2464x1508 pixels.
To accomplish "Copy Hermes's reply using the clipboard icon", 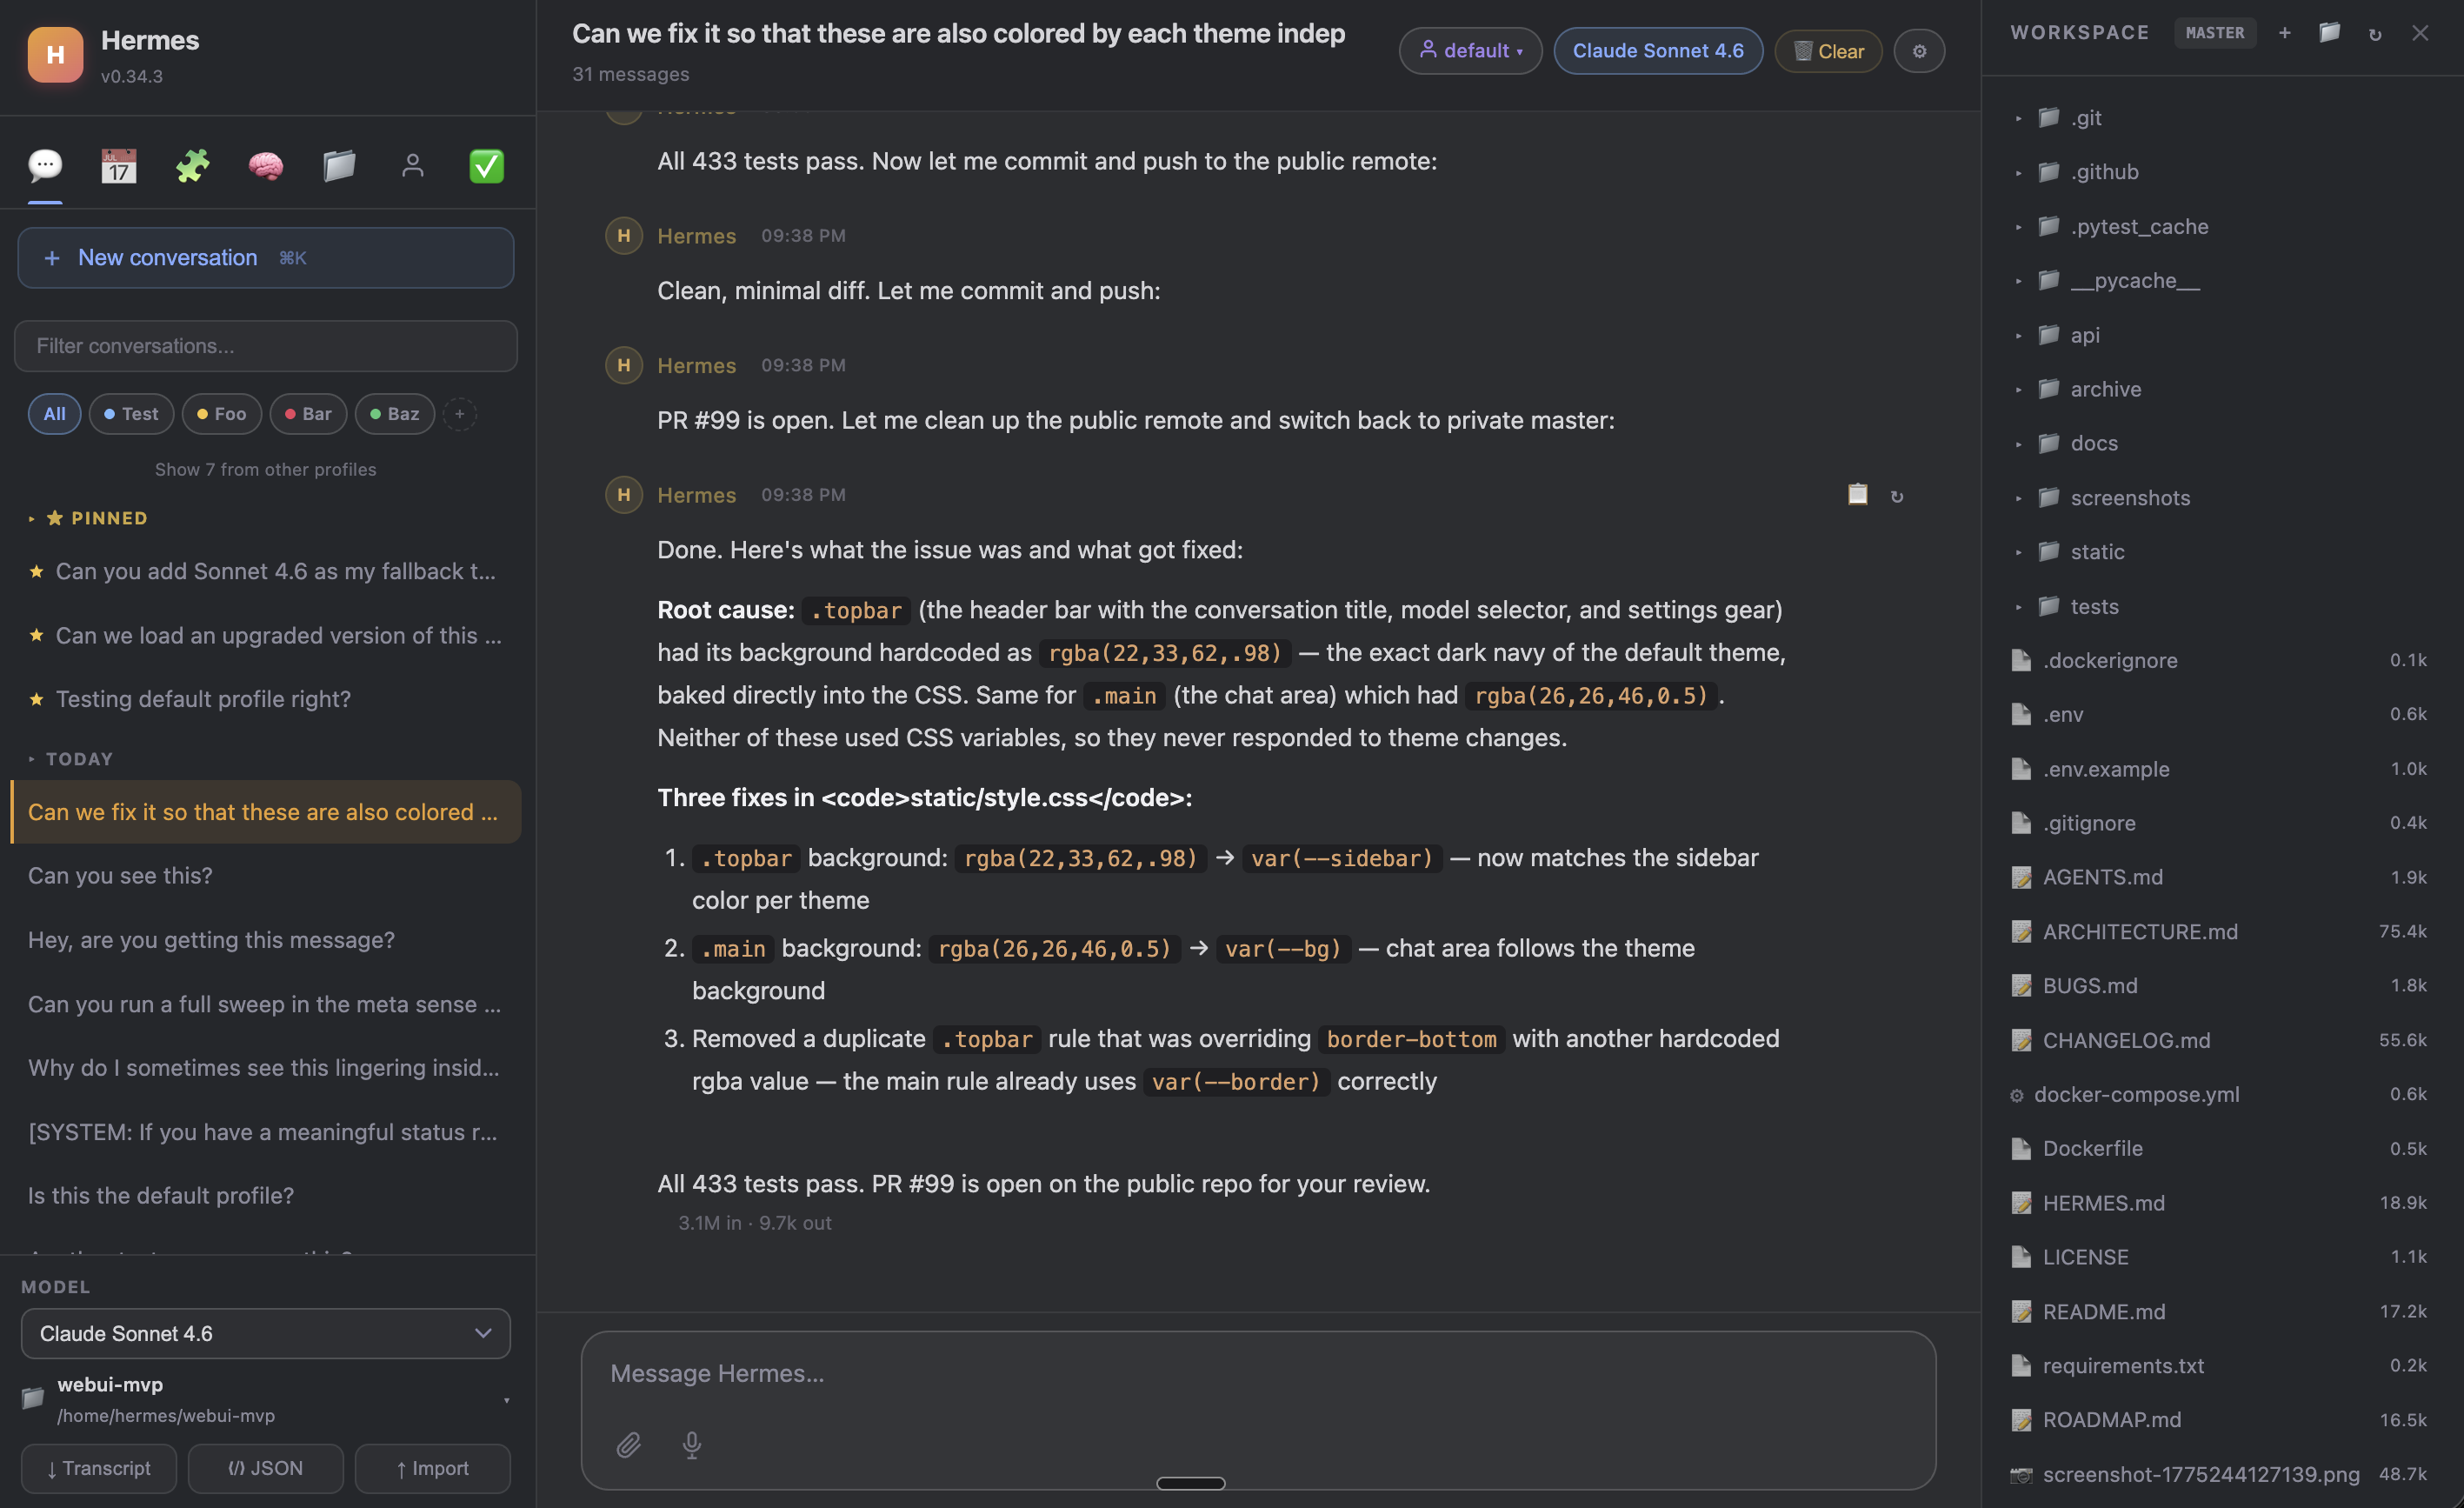I will 1857,494.
